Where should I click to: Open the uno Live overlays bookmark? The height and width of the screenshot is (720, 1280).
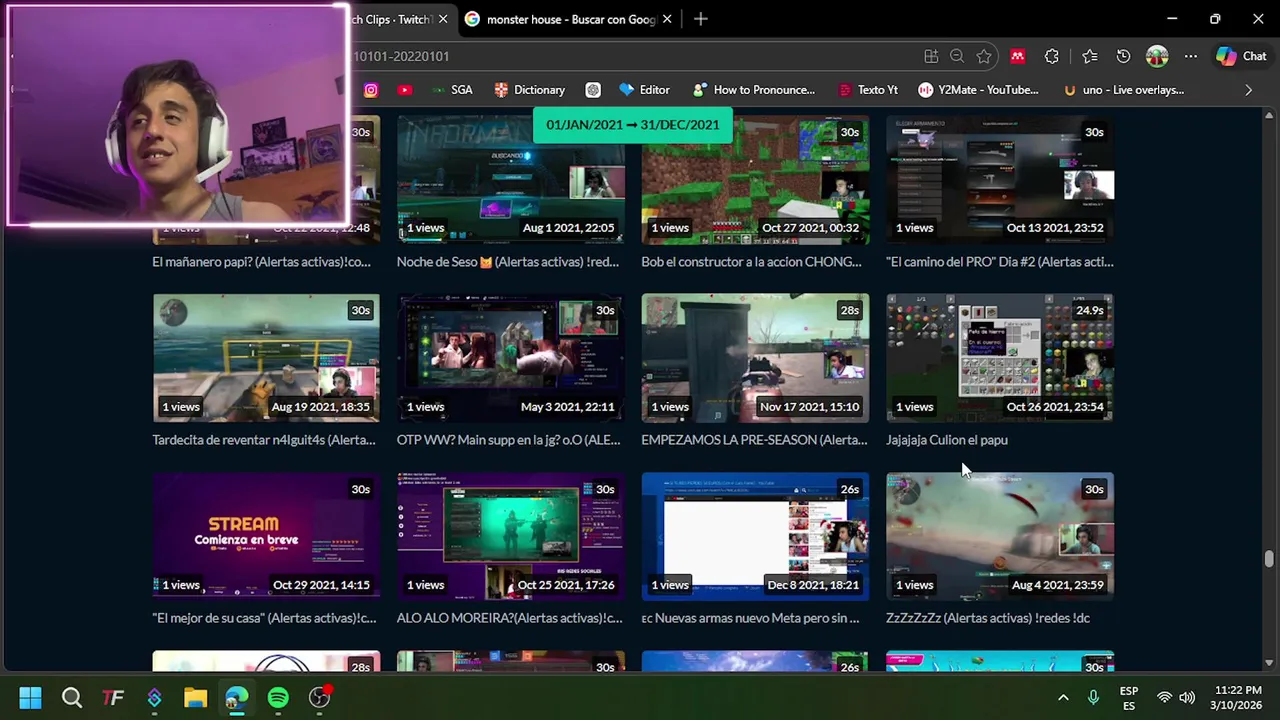[x=1124, y=90]
